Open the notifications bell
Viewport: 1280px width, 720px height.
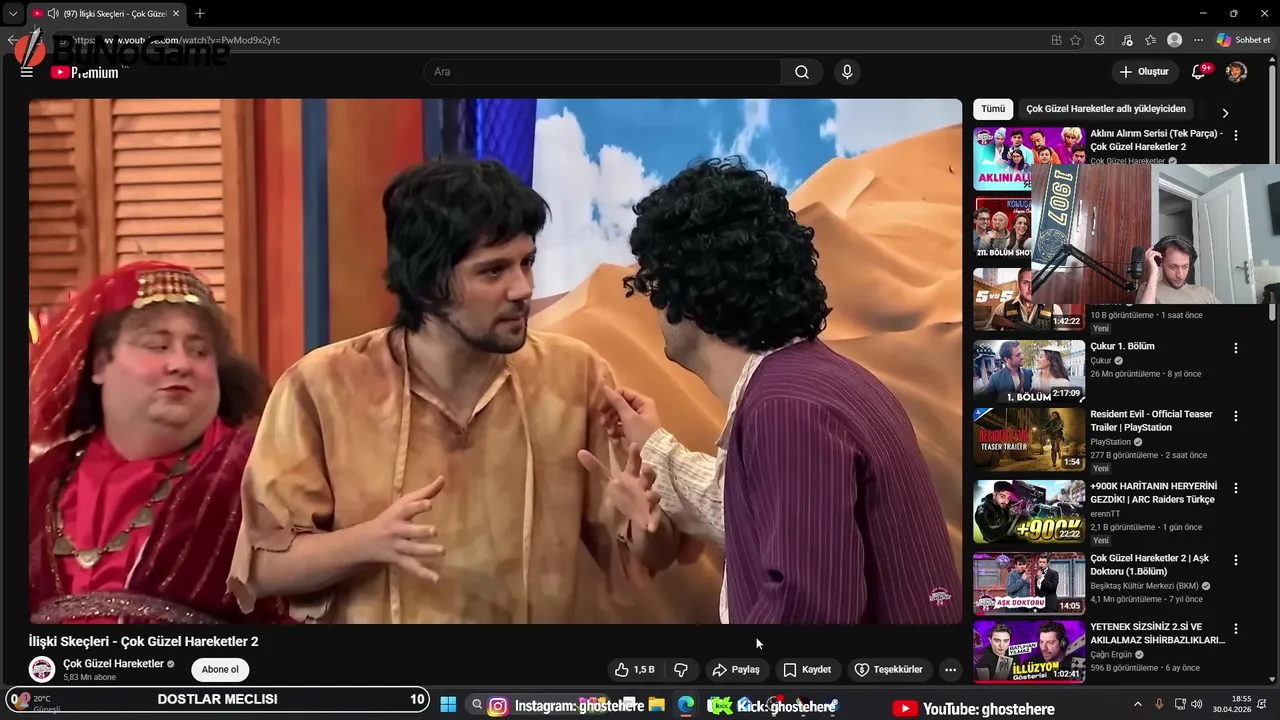click(1198, 72)
